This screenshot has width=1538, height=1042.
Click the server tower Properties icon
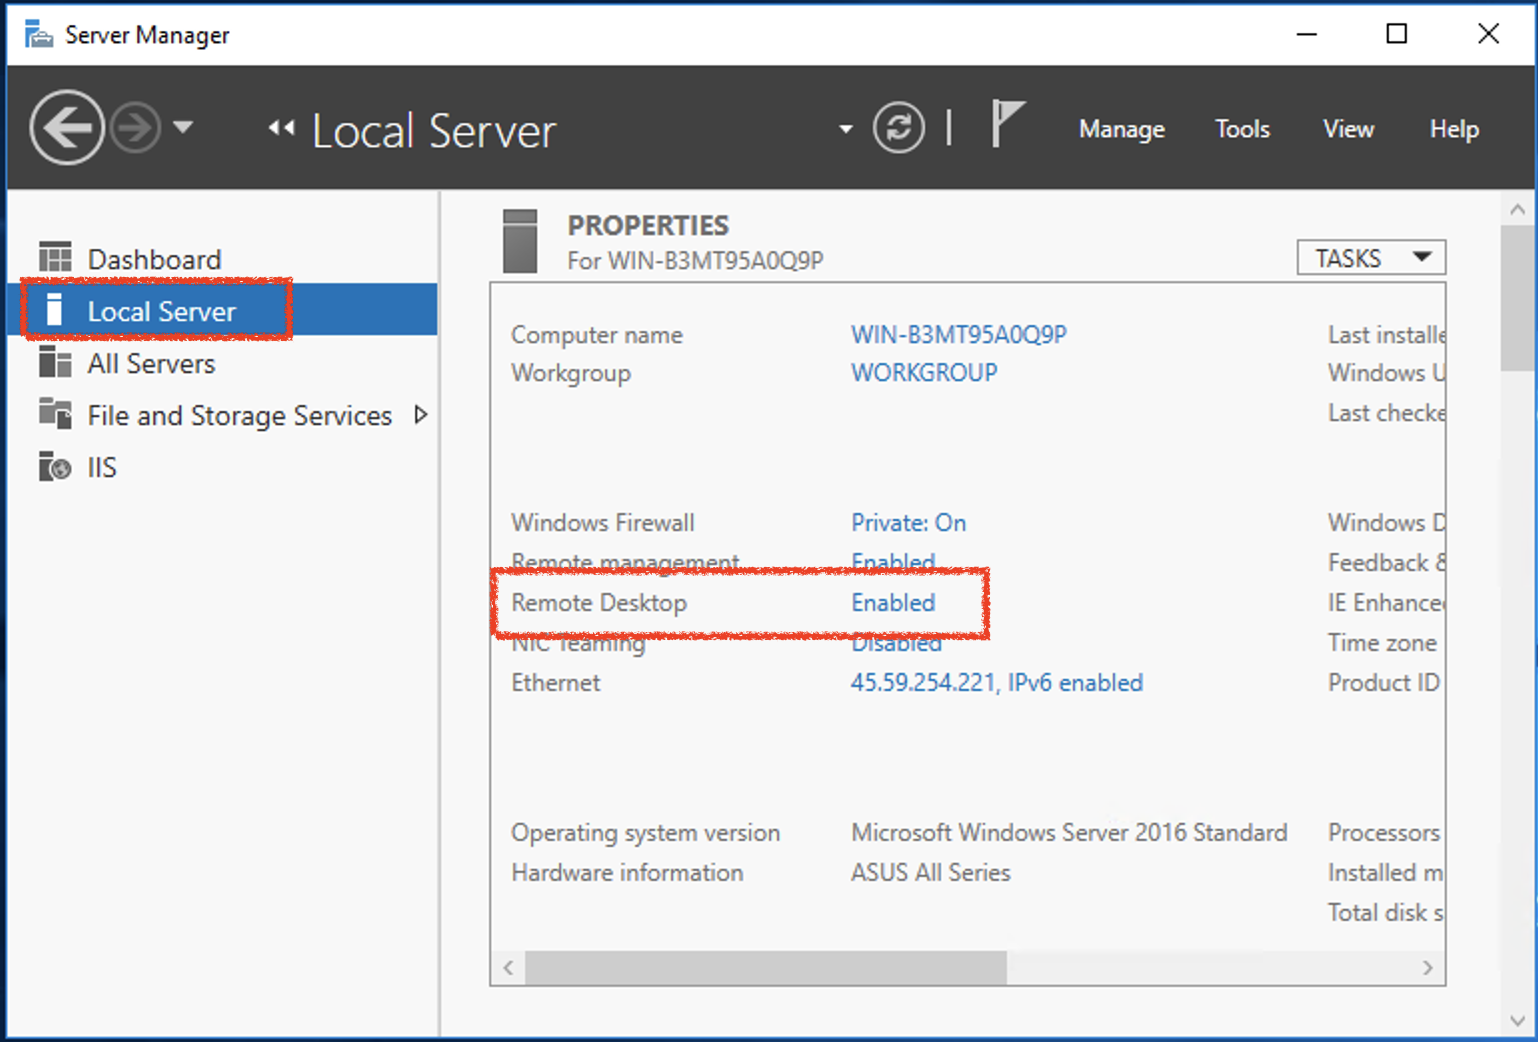(x=520, y=241)
